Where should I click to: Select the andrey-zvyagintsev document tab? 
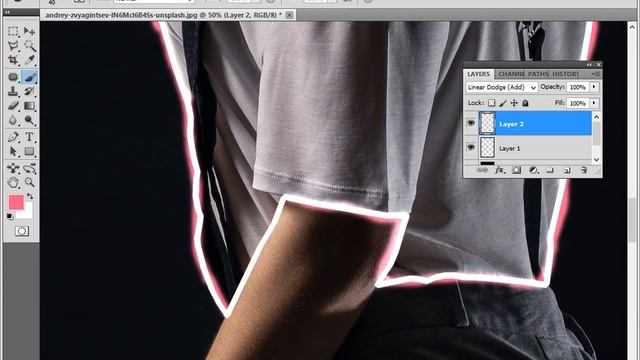163,15
